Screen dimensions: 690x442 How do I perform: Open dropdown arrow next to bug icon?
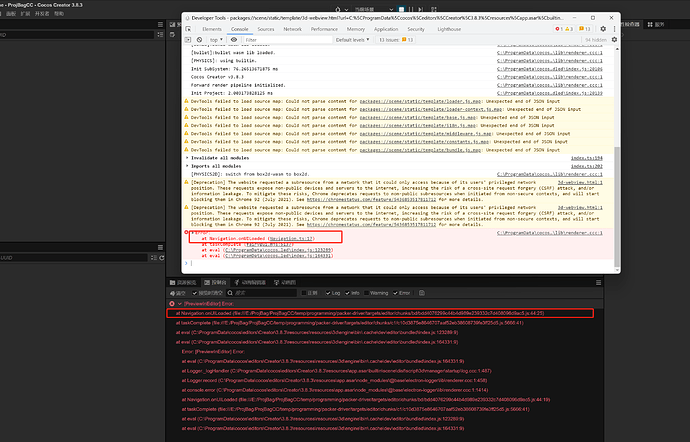(346, 9)
